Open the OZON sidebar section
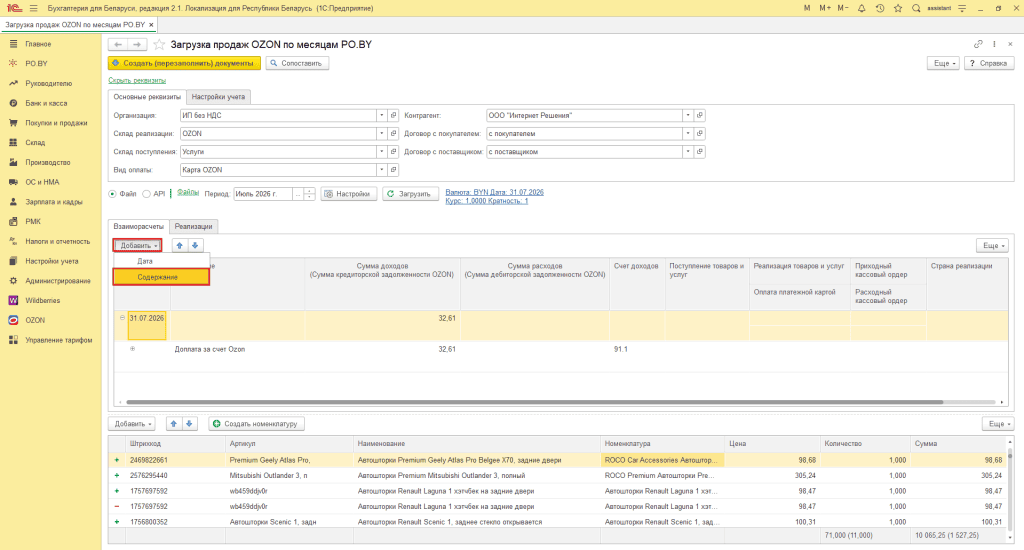This screenshot has height=550, width=1024. pyautogui.click(x=35, y=320)
